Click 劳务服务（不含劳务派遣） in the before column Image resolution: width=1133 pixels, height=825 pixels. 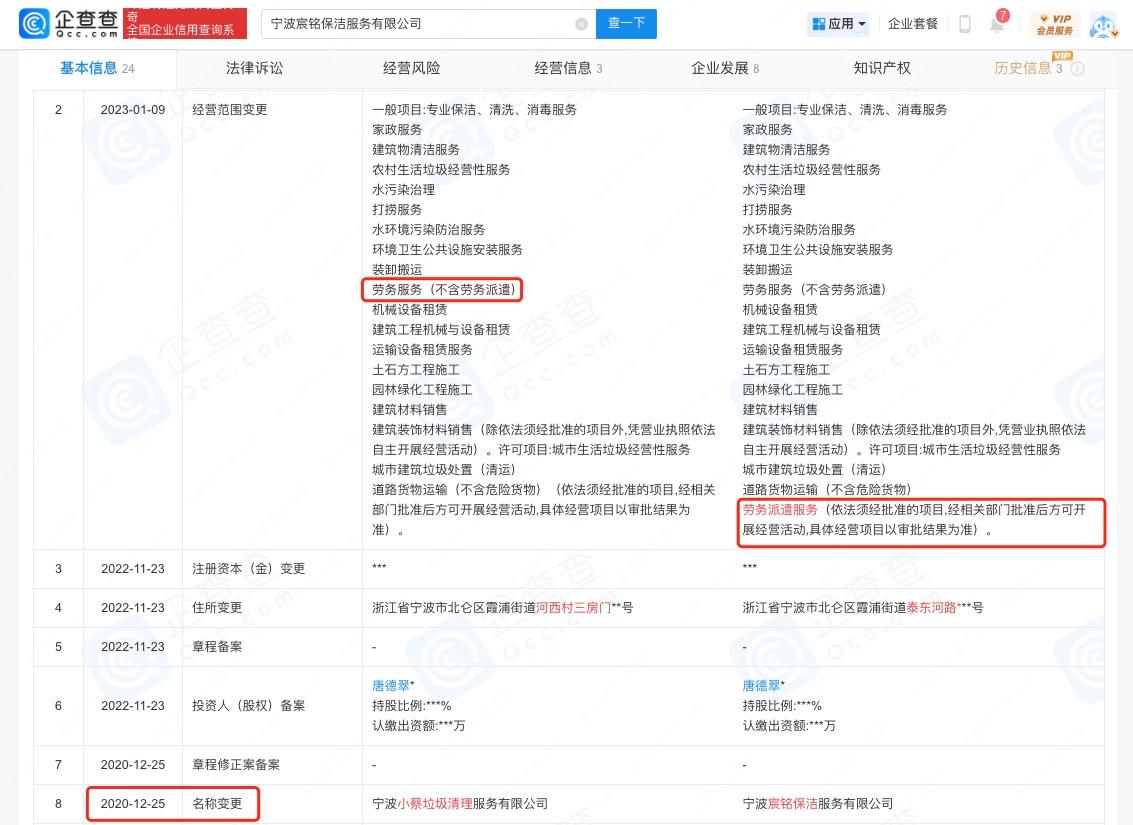coord(444,290)
